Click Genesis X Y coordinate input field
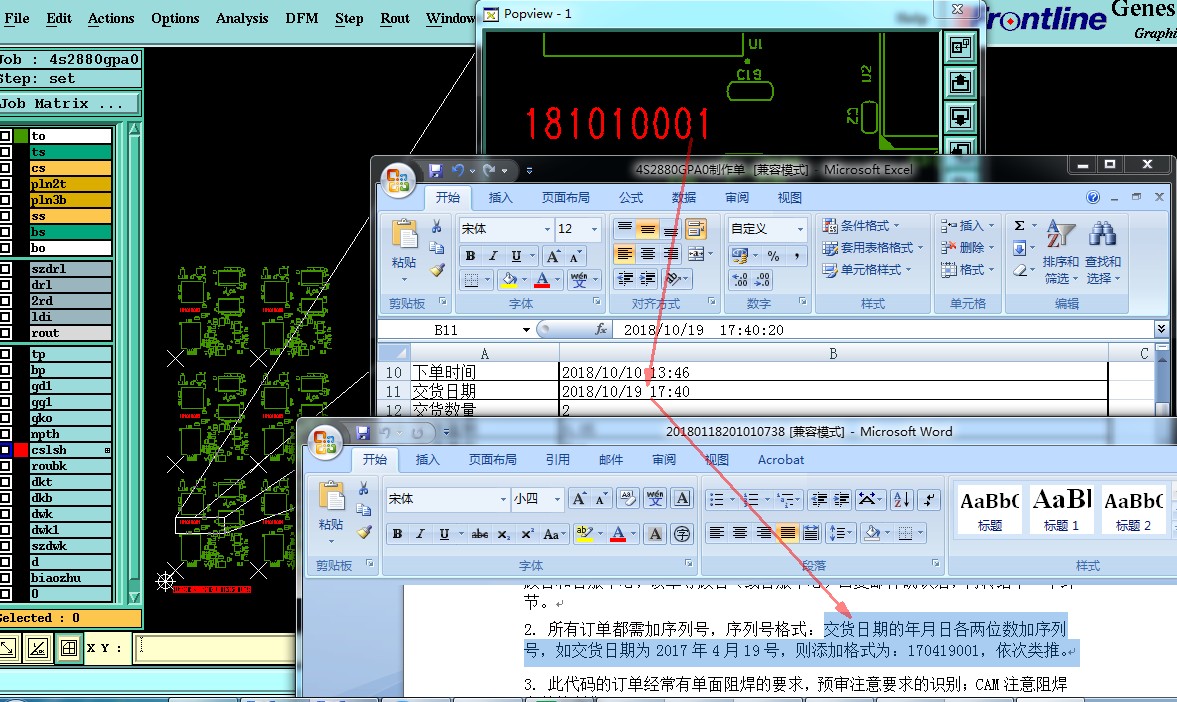This screenshot has height=702, width=1177. (214, 649)
